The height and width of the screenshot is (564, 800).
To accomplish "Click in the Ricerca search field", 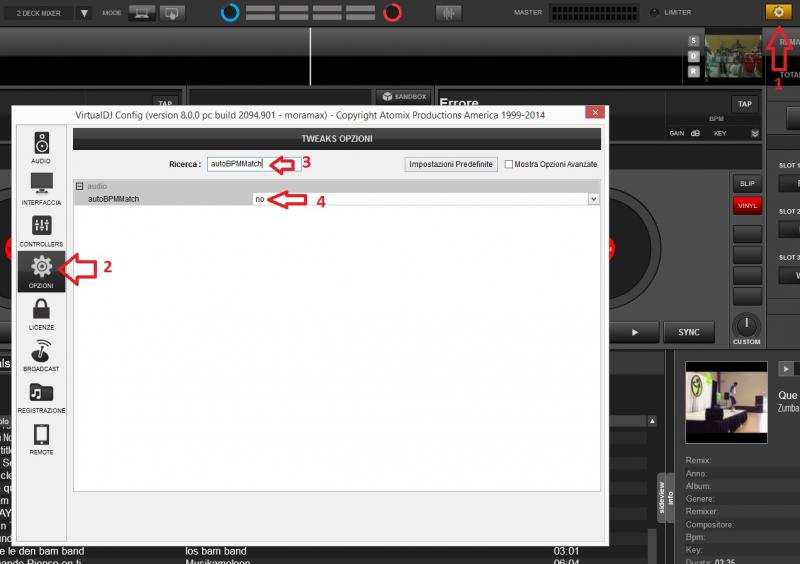I will pyautogui.click(x=254, y=164).
